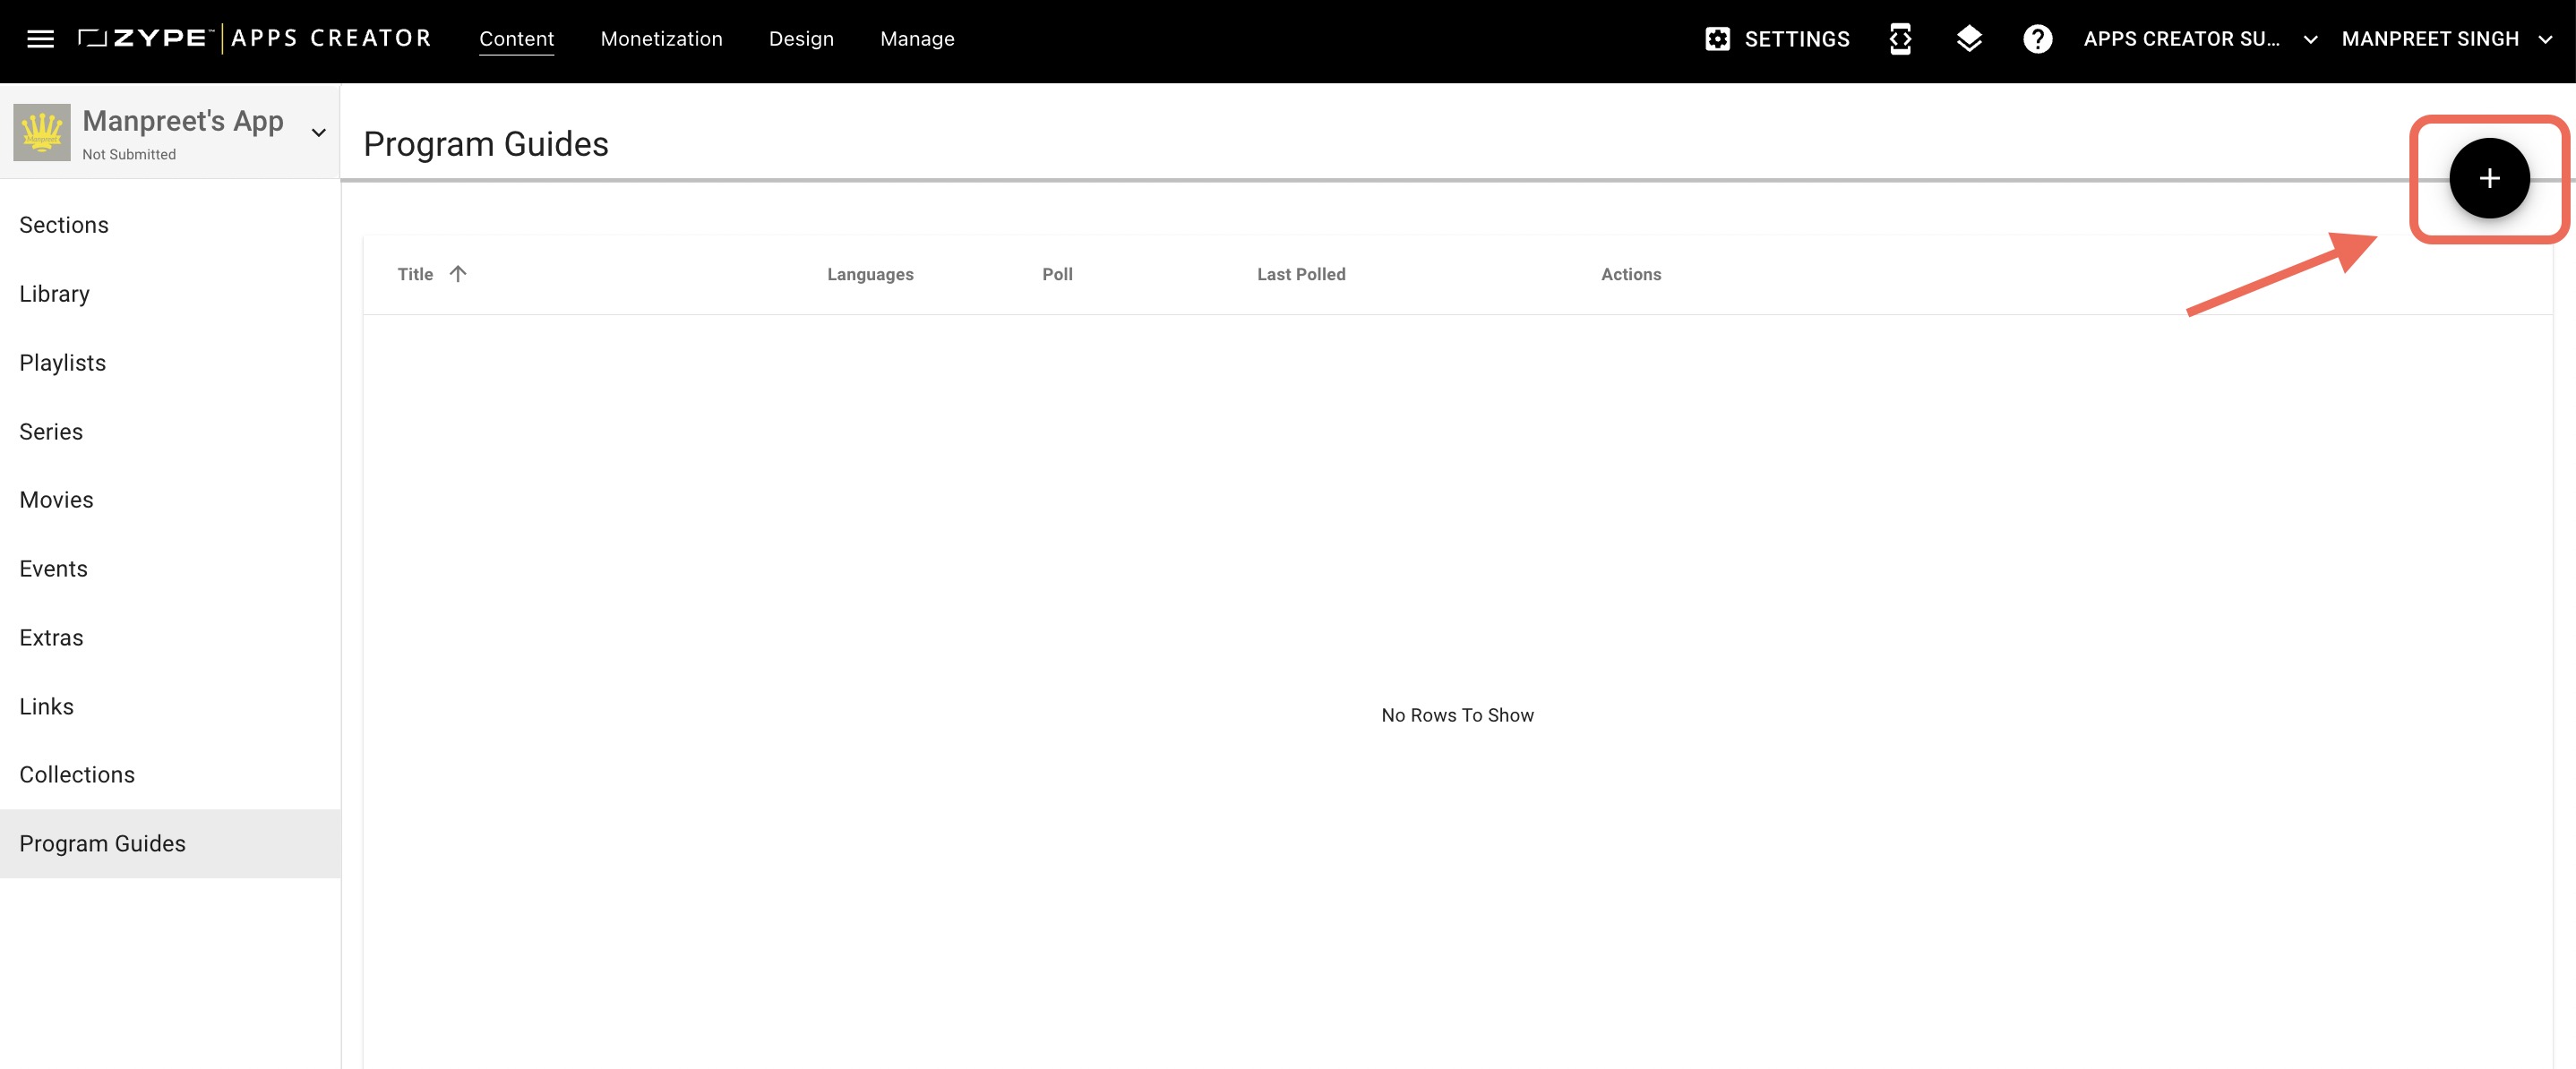Click the Zype Apps Creator logo
Viewport: 2576px width, 1069px height.
(x=254, y=39)
